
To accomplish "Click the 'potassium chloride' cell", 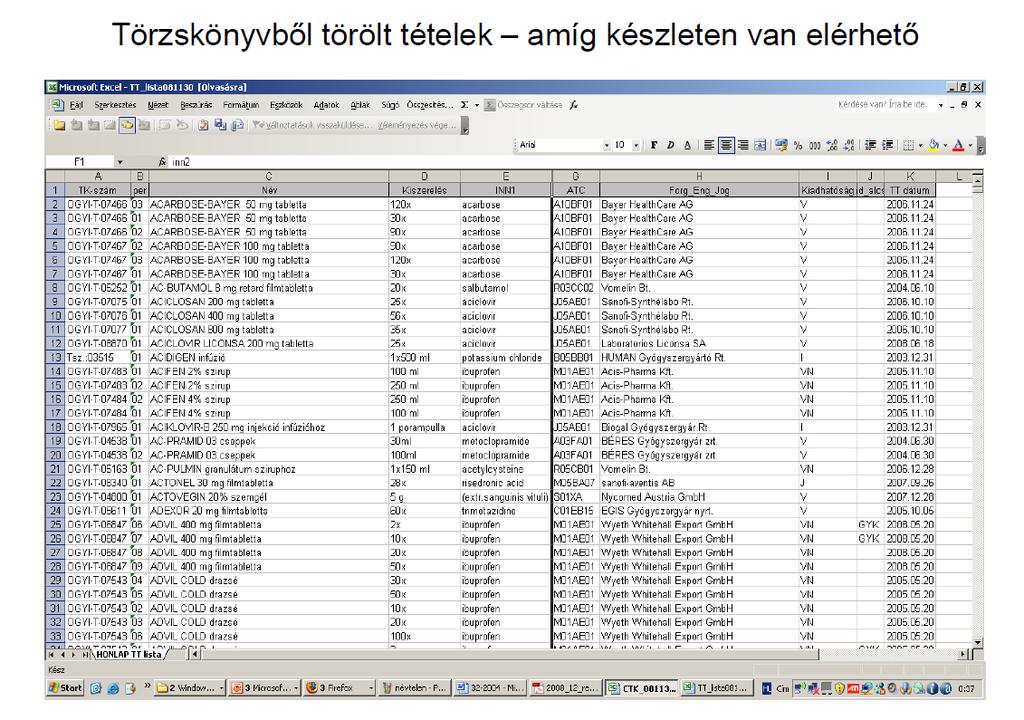I will 505,358.
